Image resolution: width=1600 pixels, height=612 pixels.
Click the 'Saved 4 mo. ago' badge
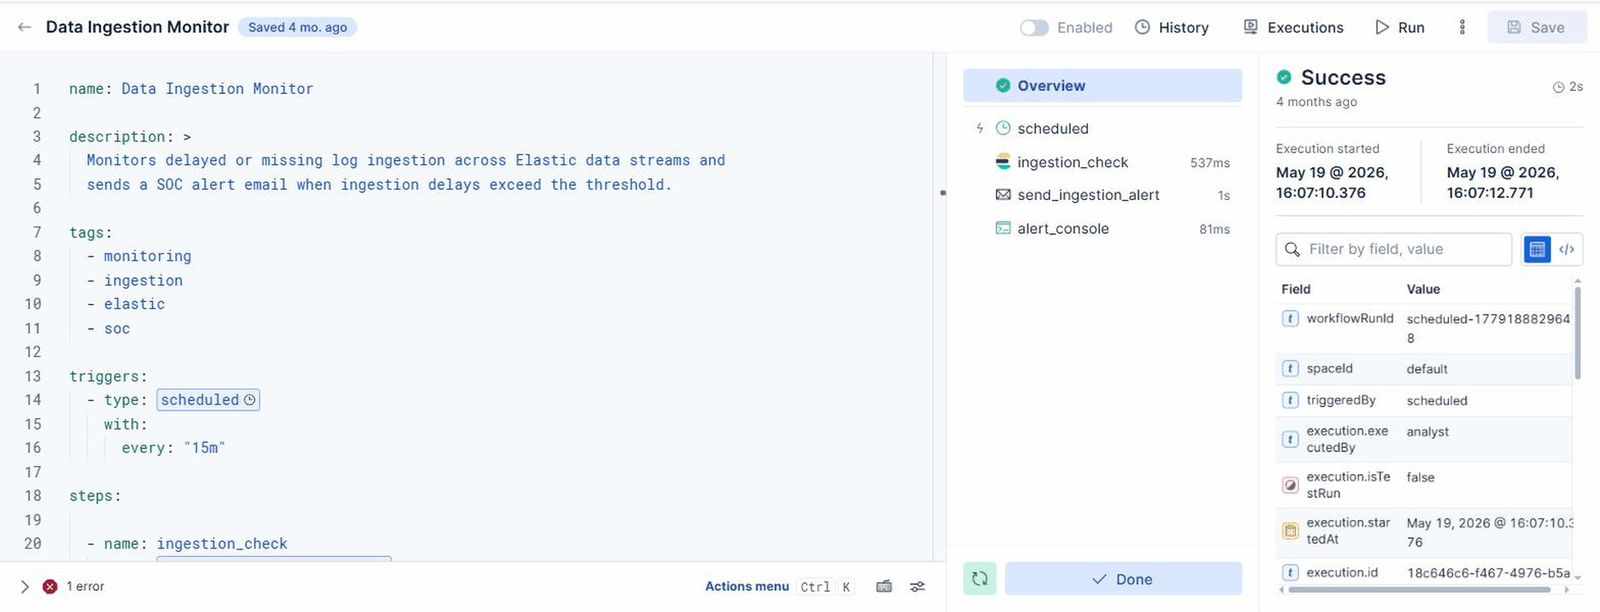click(297, 27)
